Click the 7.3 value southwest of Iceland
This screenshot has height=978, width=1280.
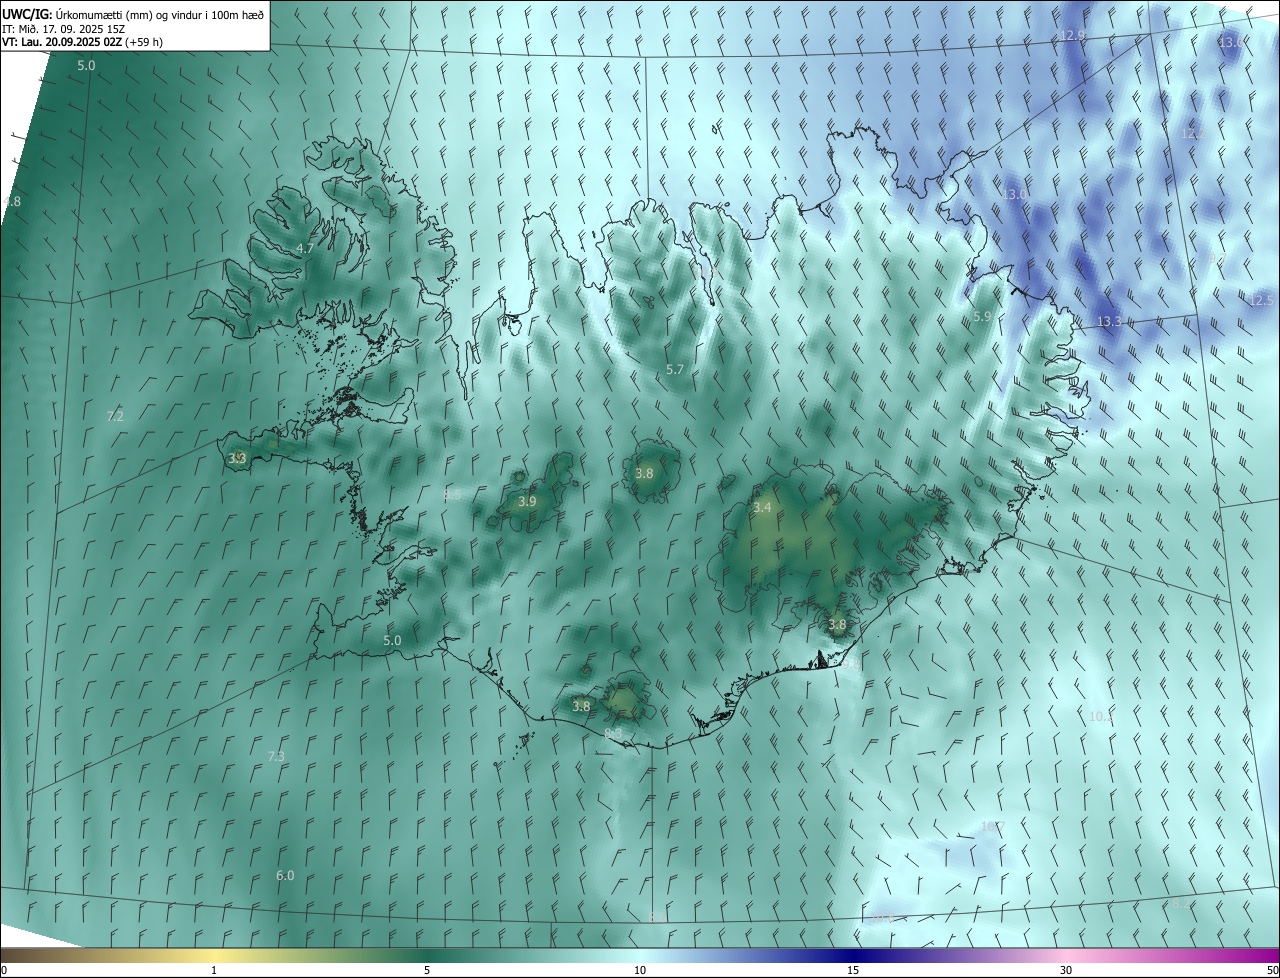tap(276, 757)
